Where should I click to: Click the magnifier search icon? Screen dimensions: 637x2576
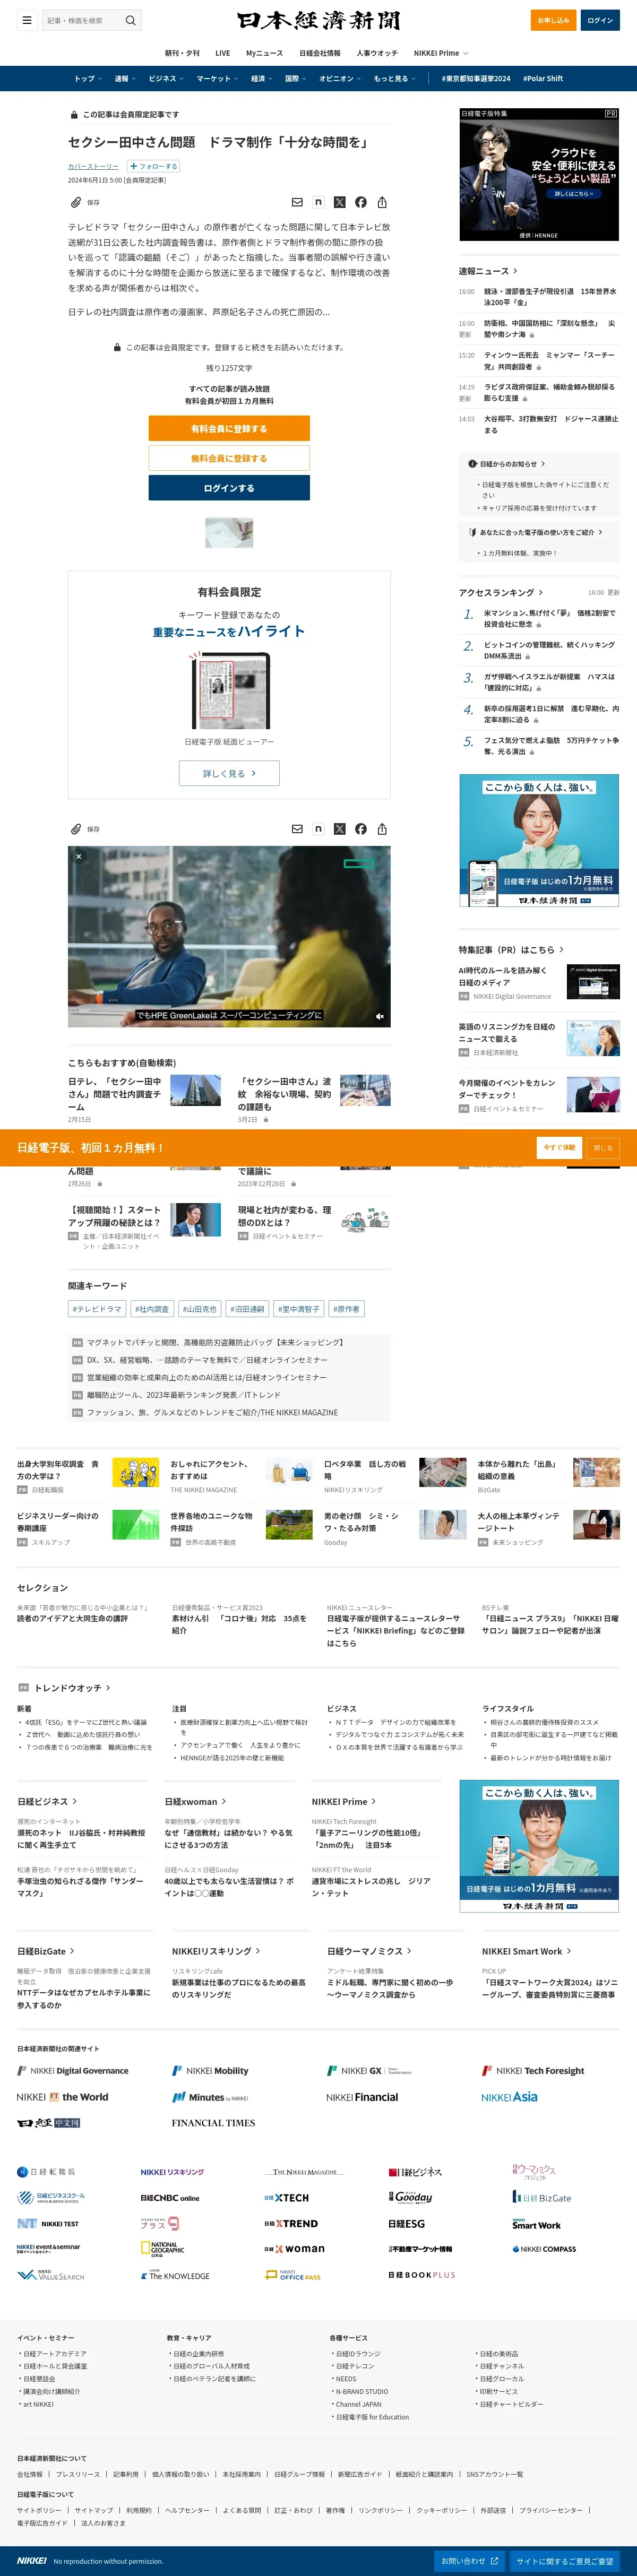tap(130, 20)
